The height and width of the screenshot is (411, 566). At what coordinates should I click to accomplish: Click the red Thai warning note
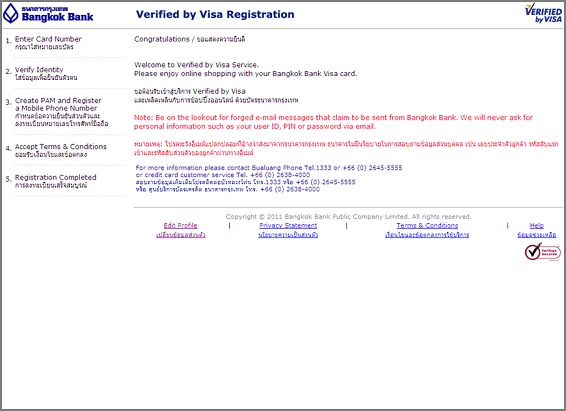pos(346,148)
